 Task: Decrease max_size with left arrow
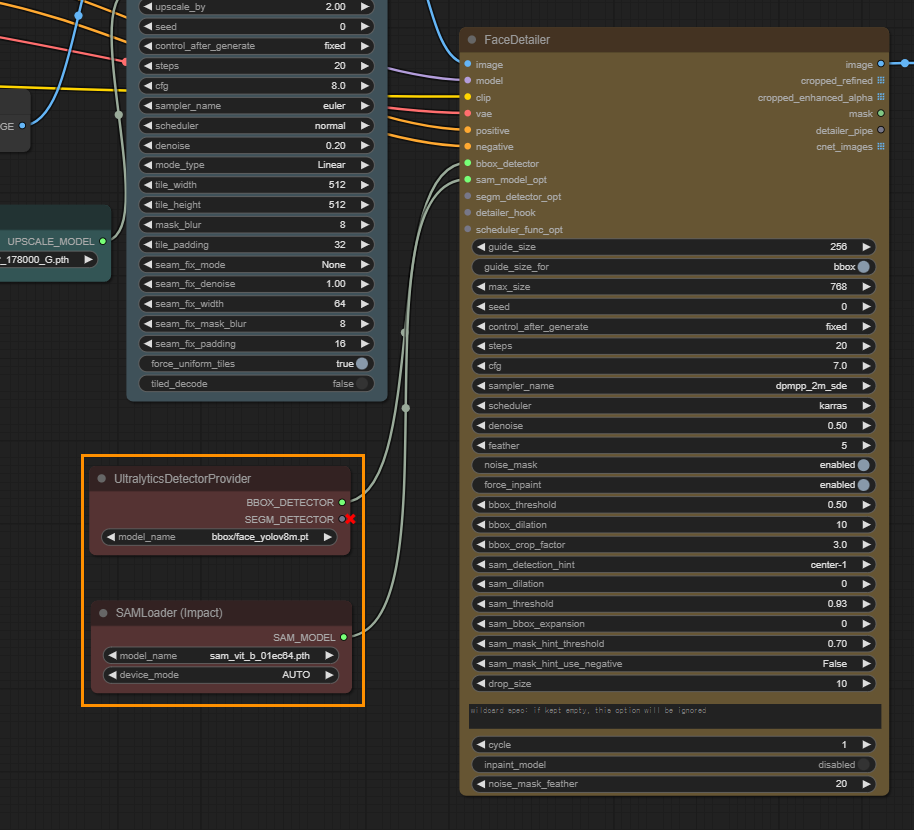pos(481,287)
